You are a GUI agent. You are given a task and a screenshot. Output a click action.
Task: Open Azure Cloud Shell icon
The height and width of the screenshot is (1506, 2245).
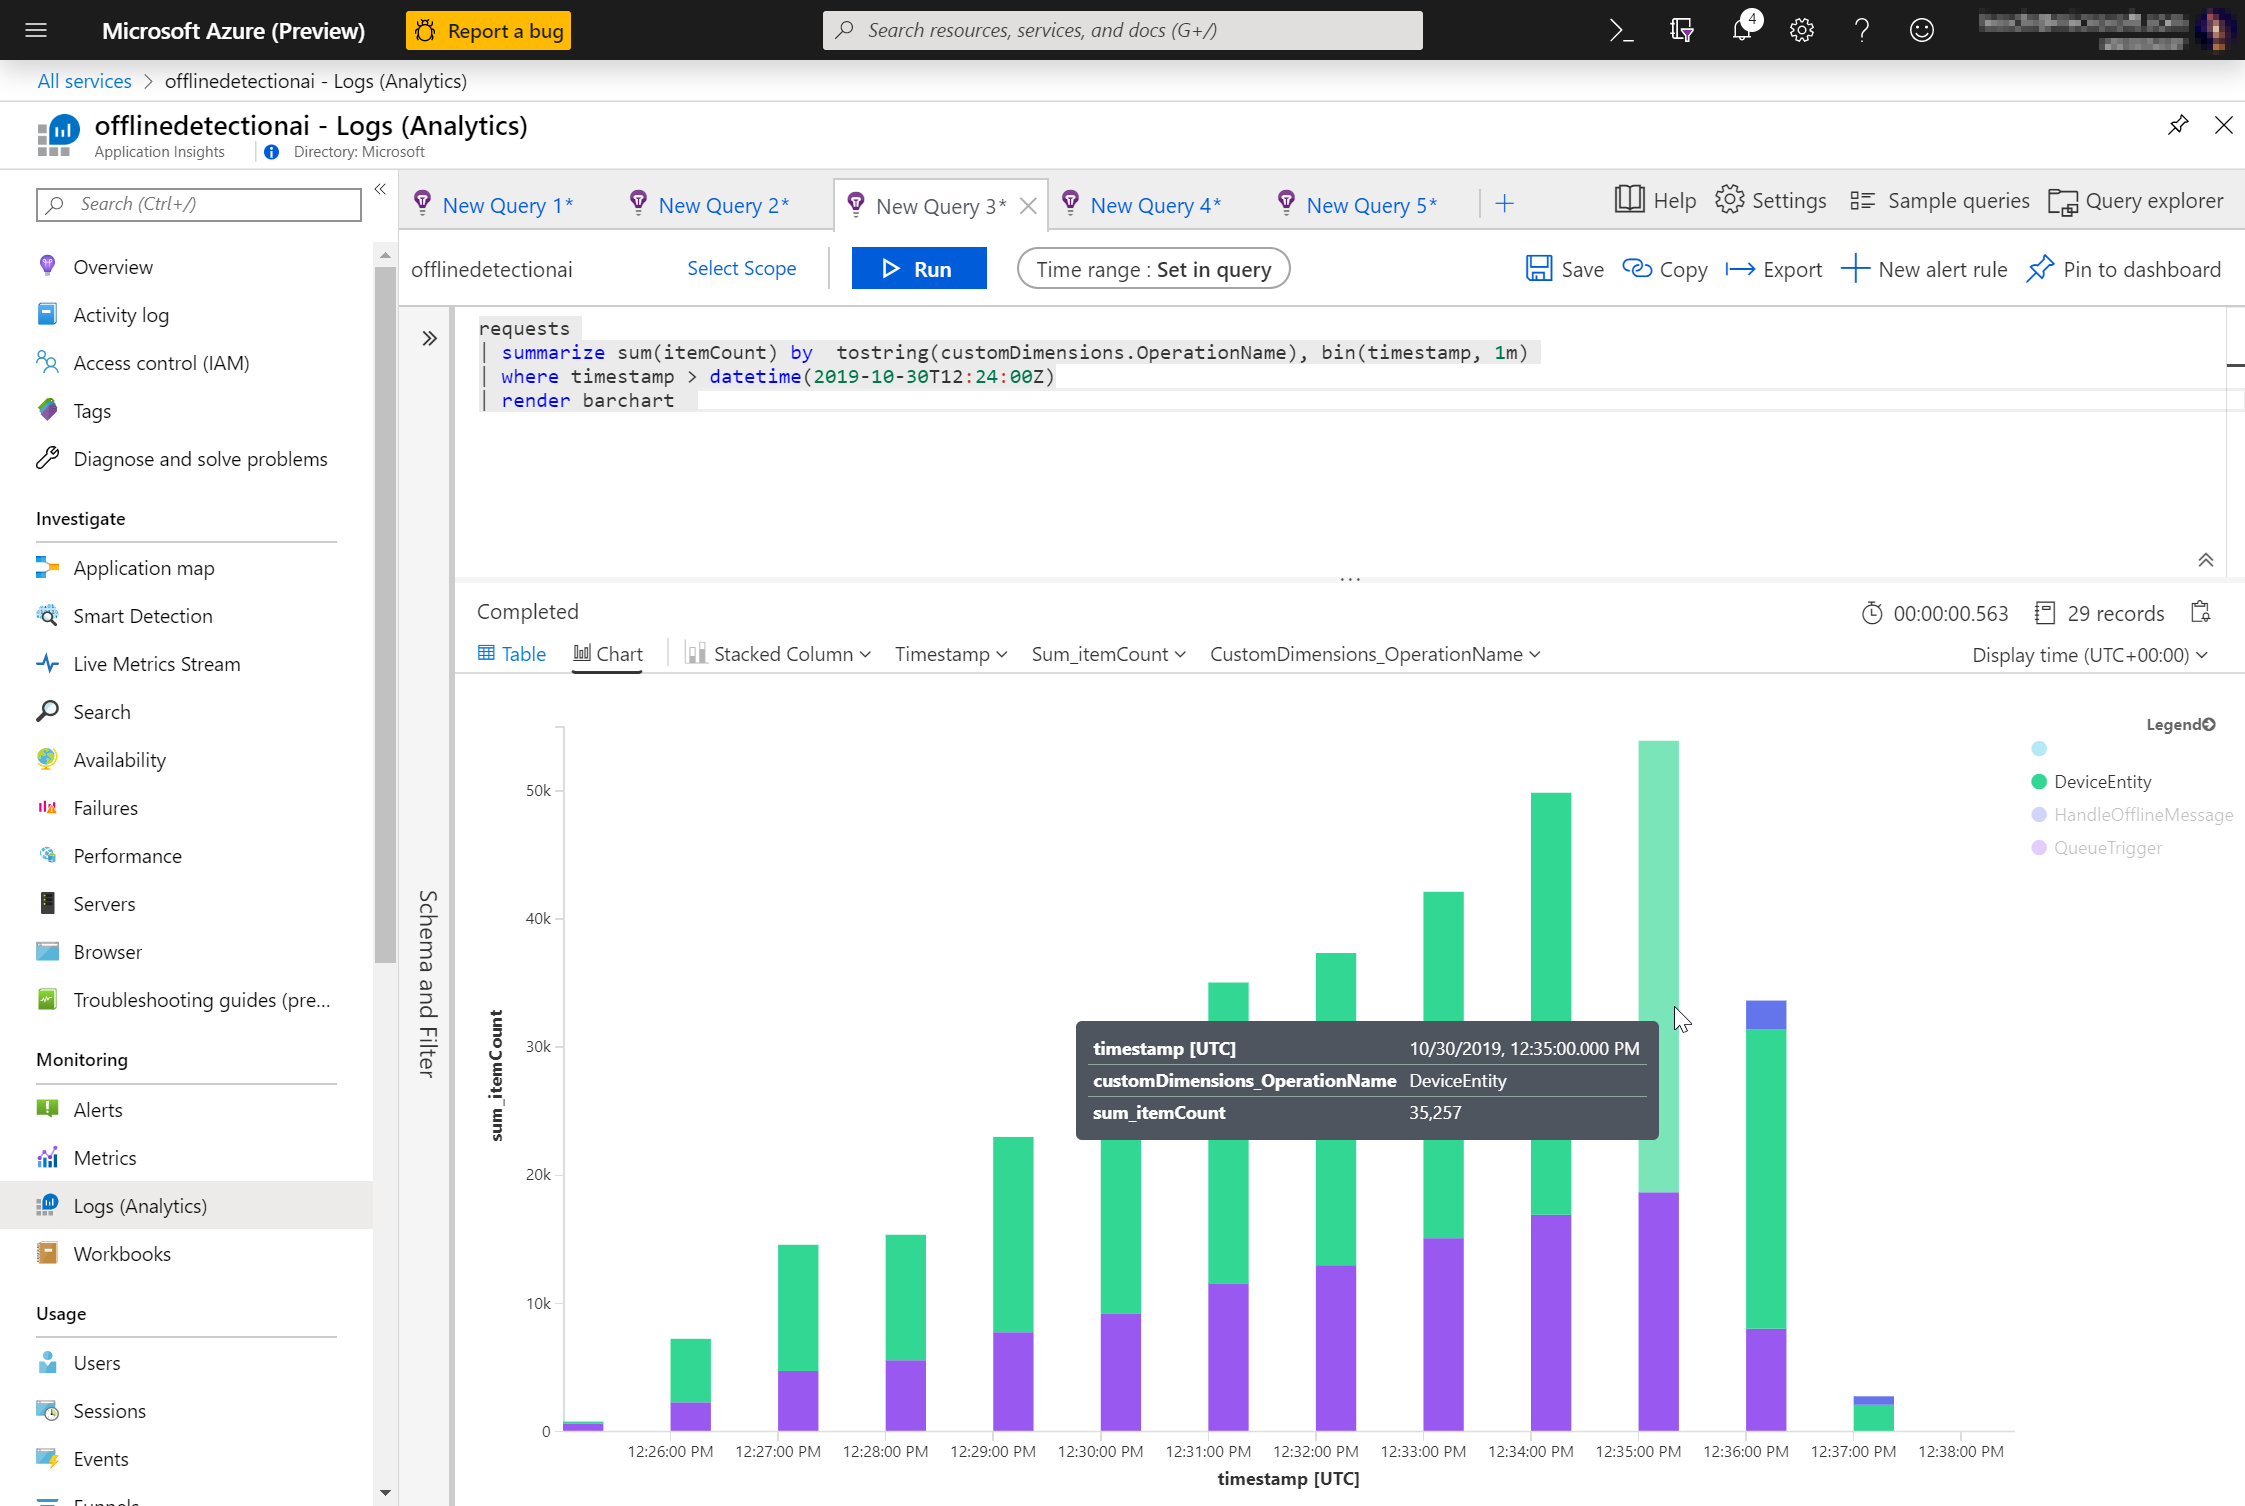pyautogui.click(x=1621, y=30)
